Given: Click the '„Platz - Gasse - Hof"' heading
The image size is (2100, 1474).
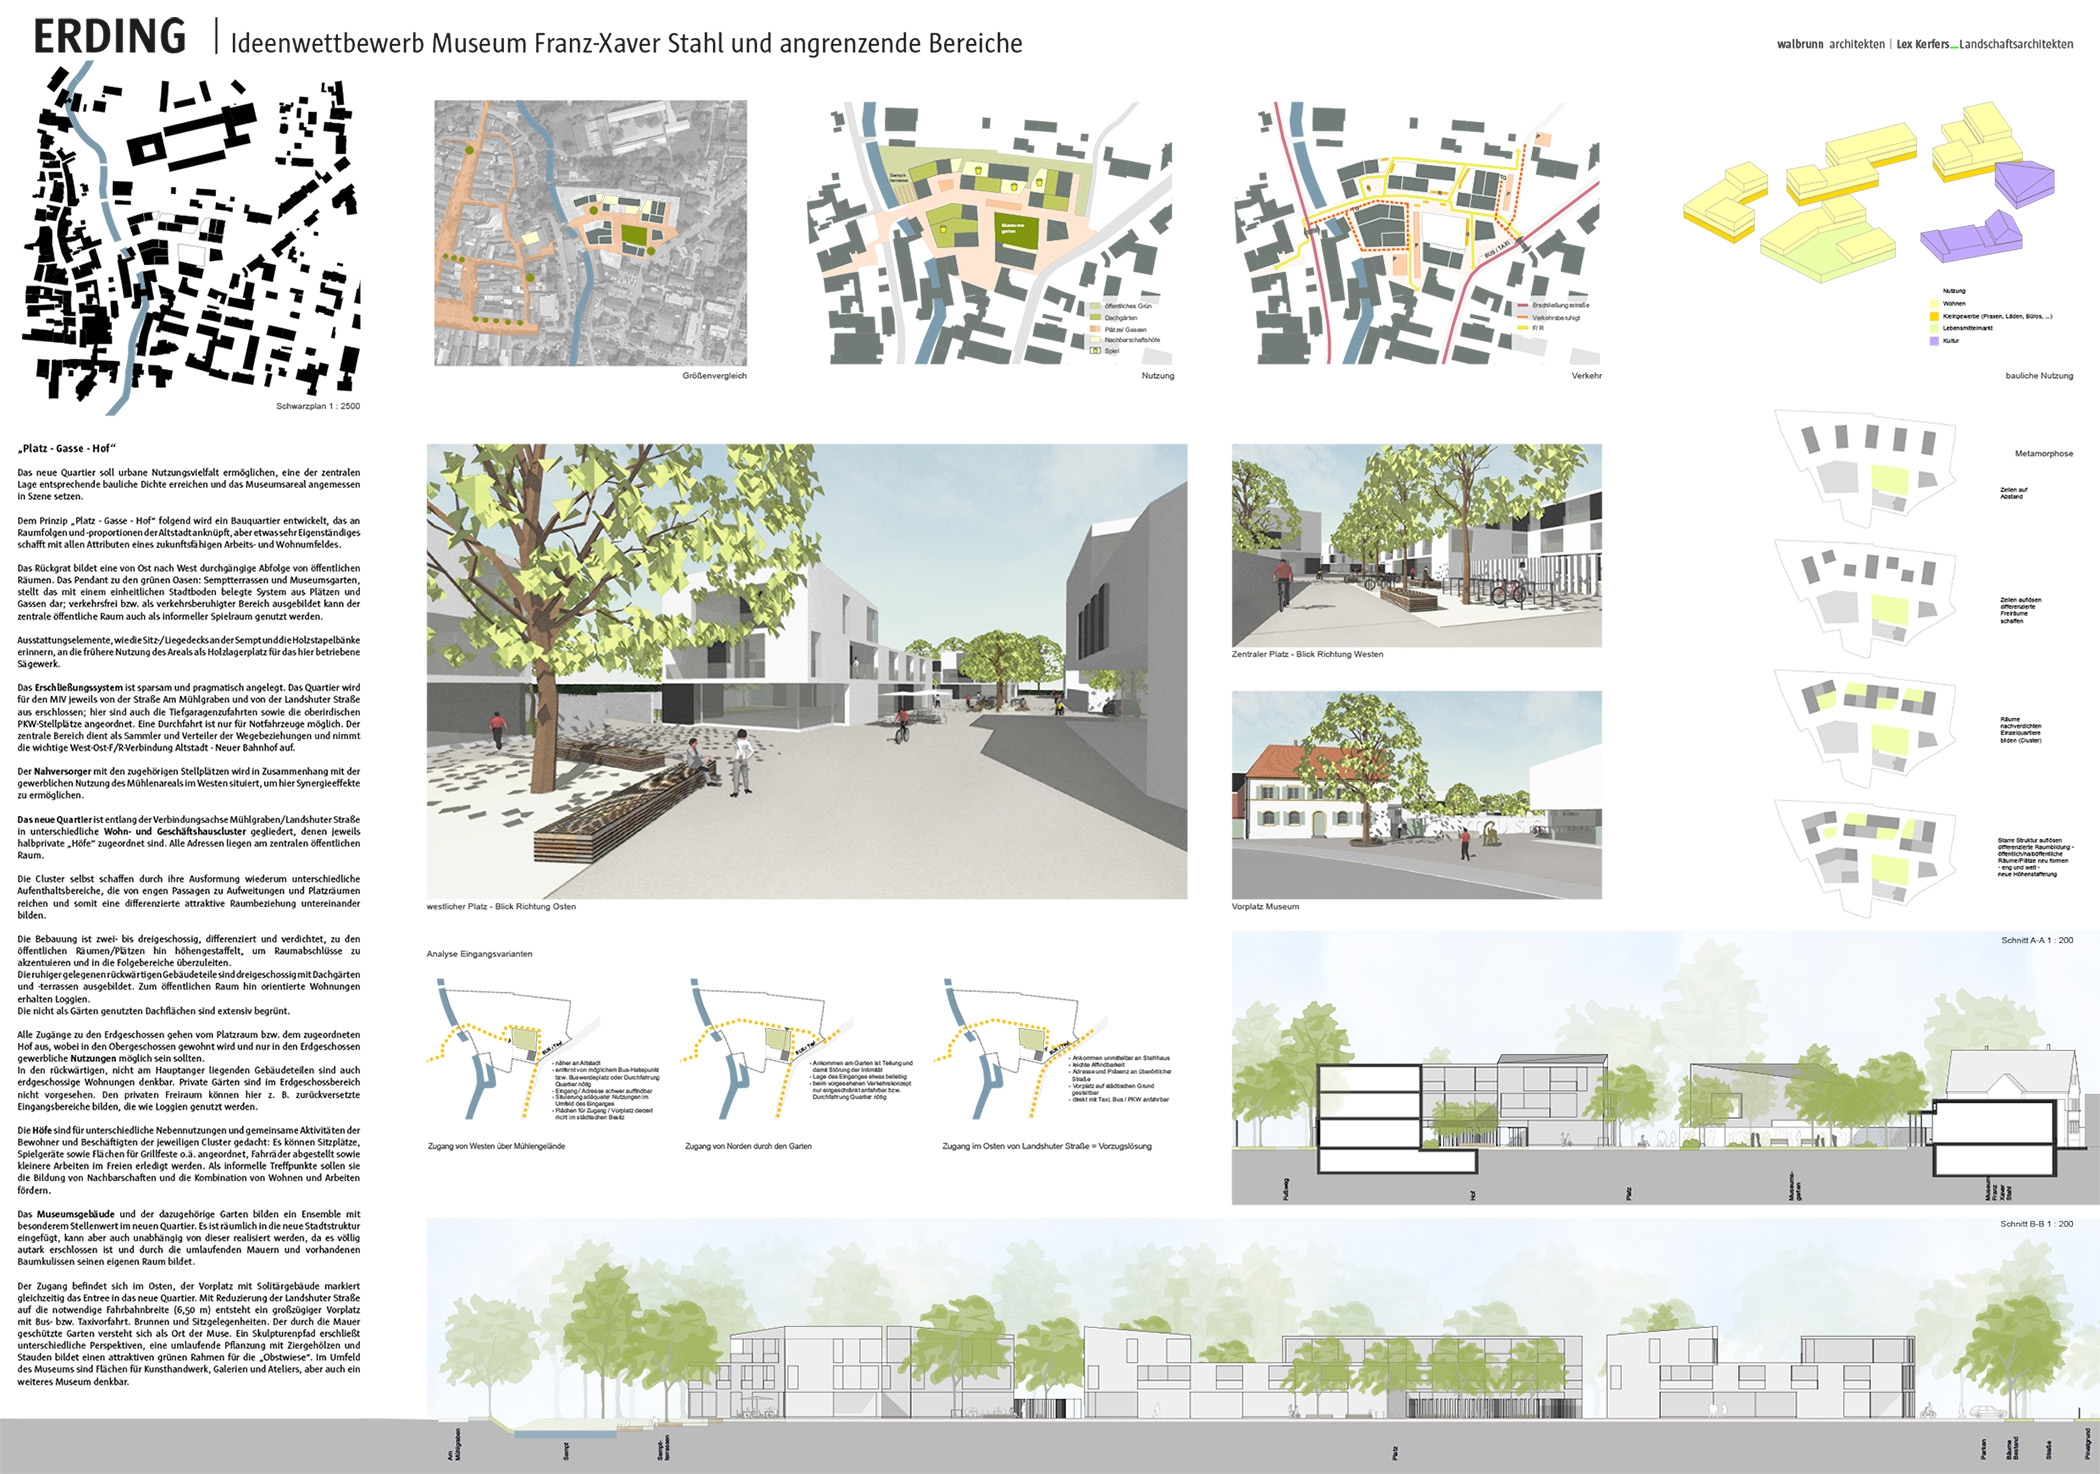Looking at the screenshot, I should tap(66, 448).
